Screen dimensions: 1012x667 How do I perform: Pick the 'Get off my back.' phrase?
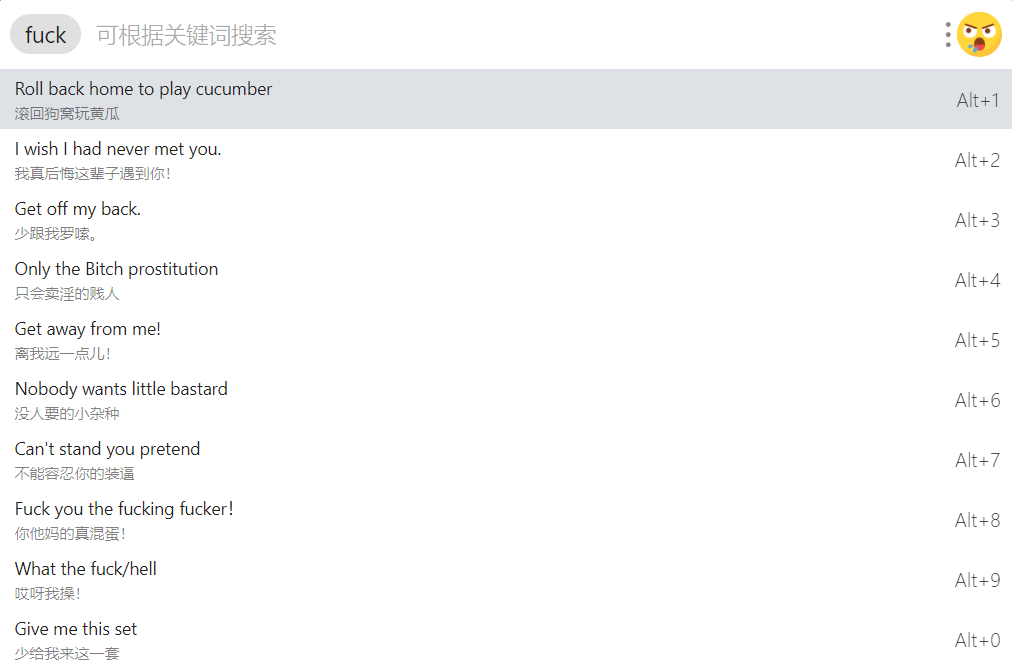506,220
